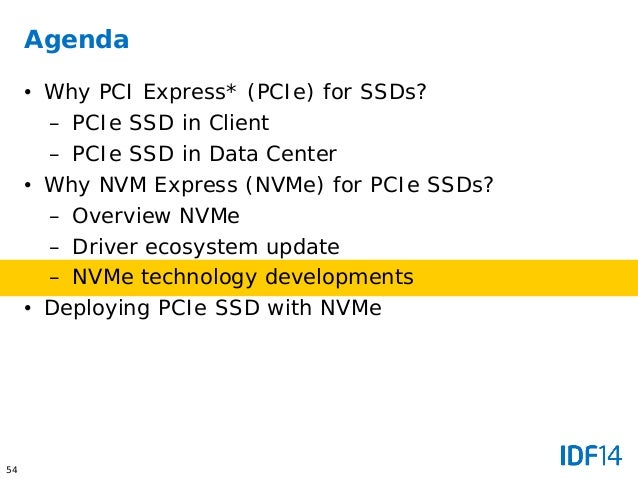Select 'Why NVM Express (NVMe) for PCIe SSDs?' bullet
This screenshot has height=479, width=638.
point(269,185)
